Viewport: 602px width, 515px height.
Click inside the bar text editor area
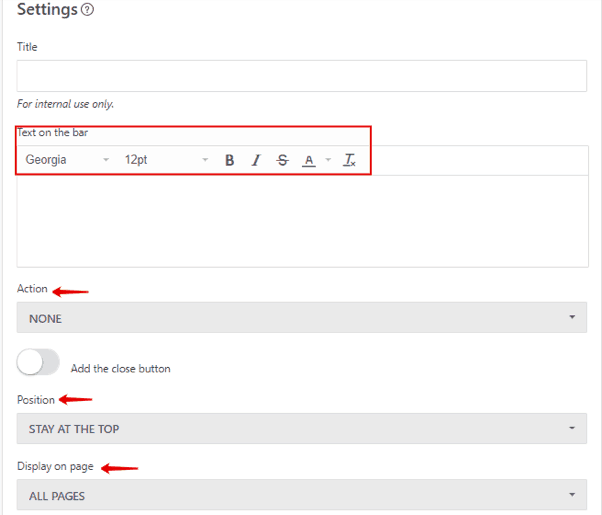click(x=301, y=220)
